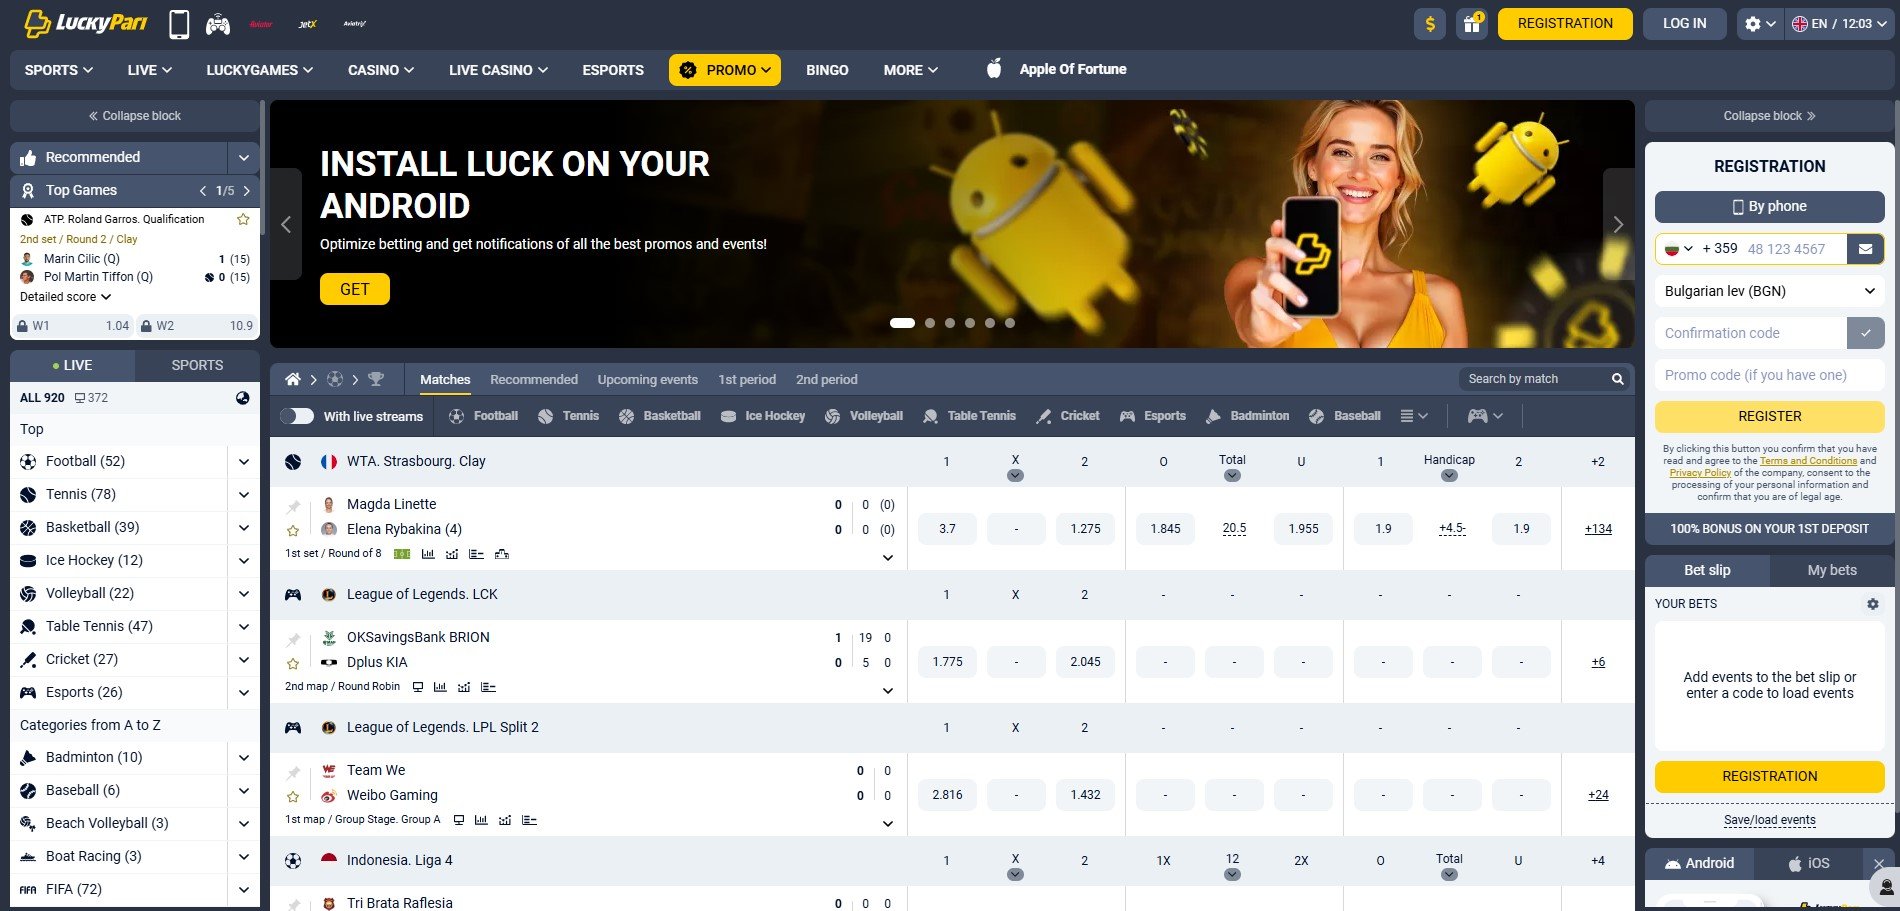Open the language selector EN
This screenshot has height=911, width=1900.
click(x=1840, y=24)
